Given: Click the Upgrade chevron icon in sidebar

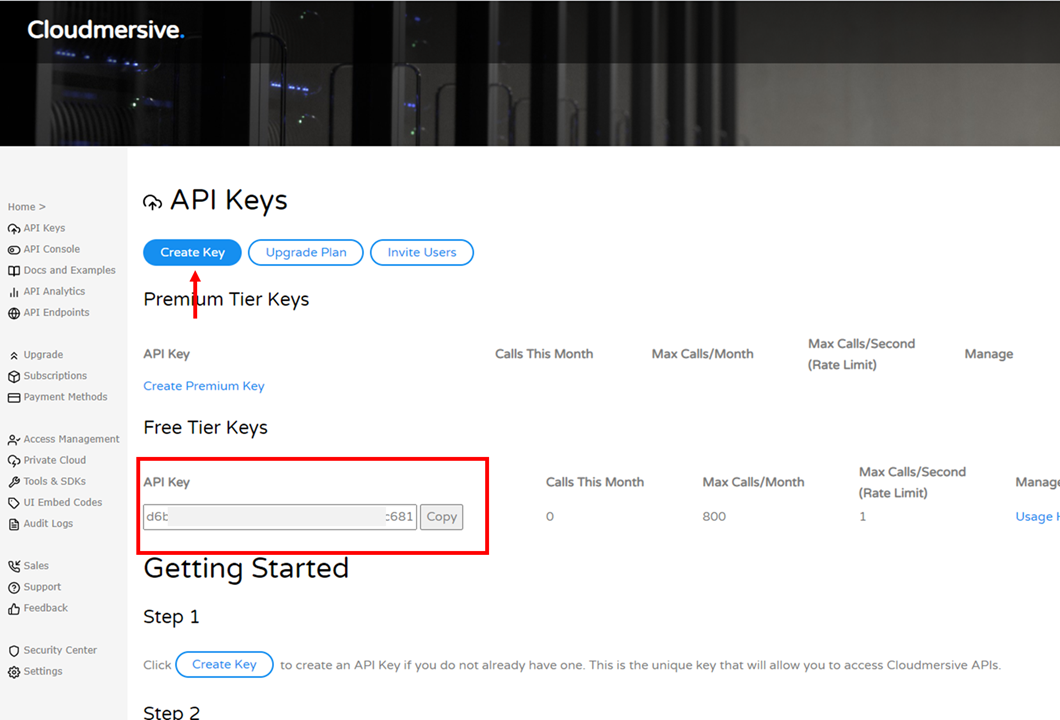Looking at the screenshot, I should [x=14, y=355].
